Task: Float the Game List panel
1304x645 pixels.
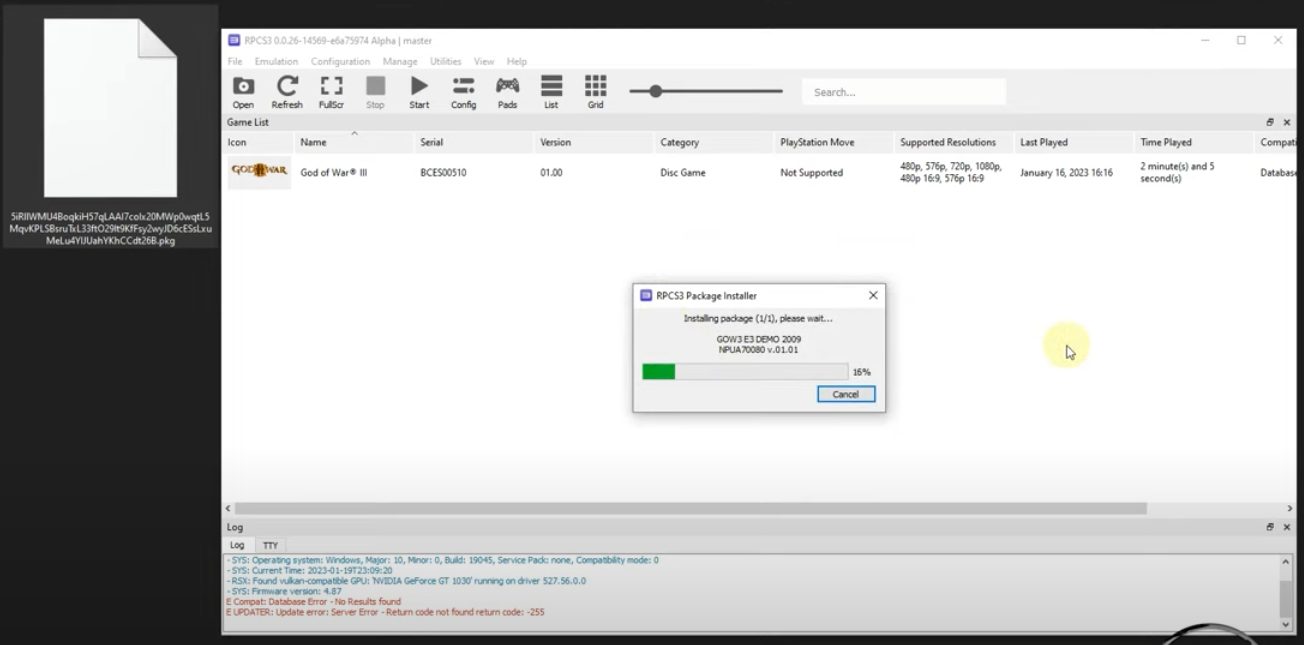Action: click(1270, 122)
